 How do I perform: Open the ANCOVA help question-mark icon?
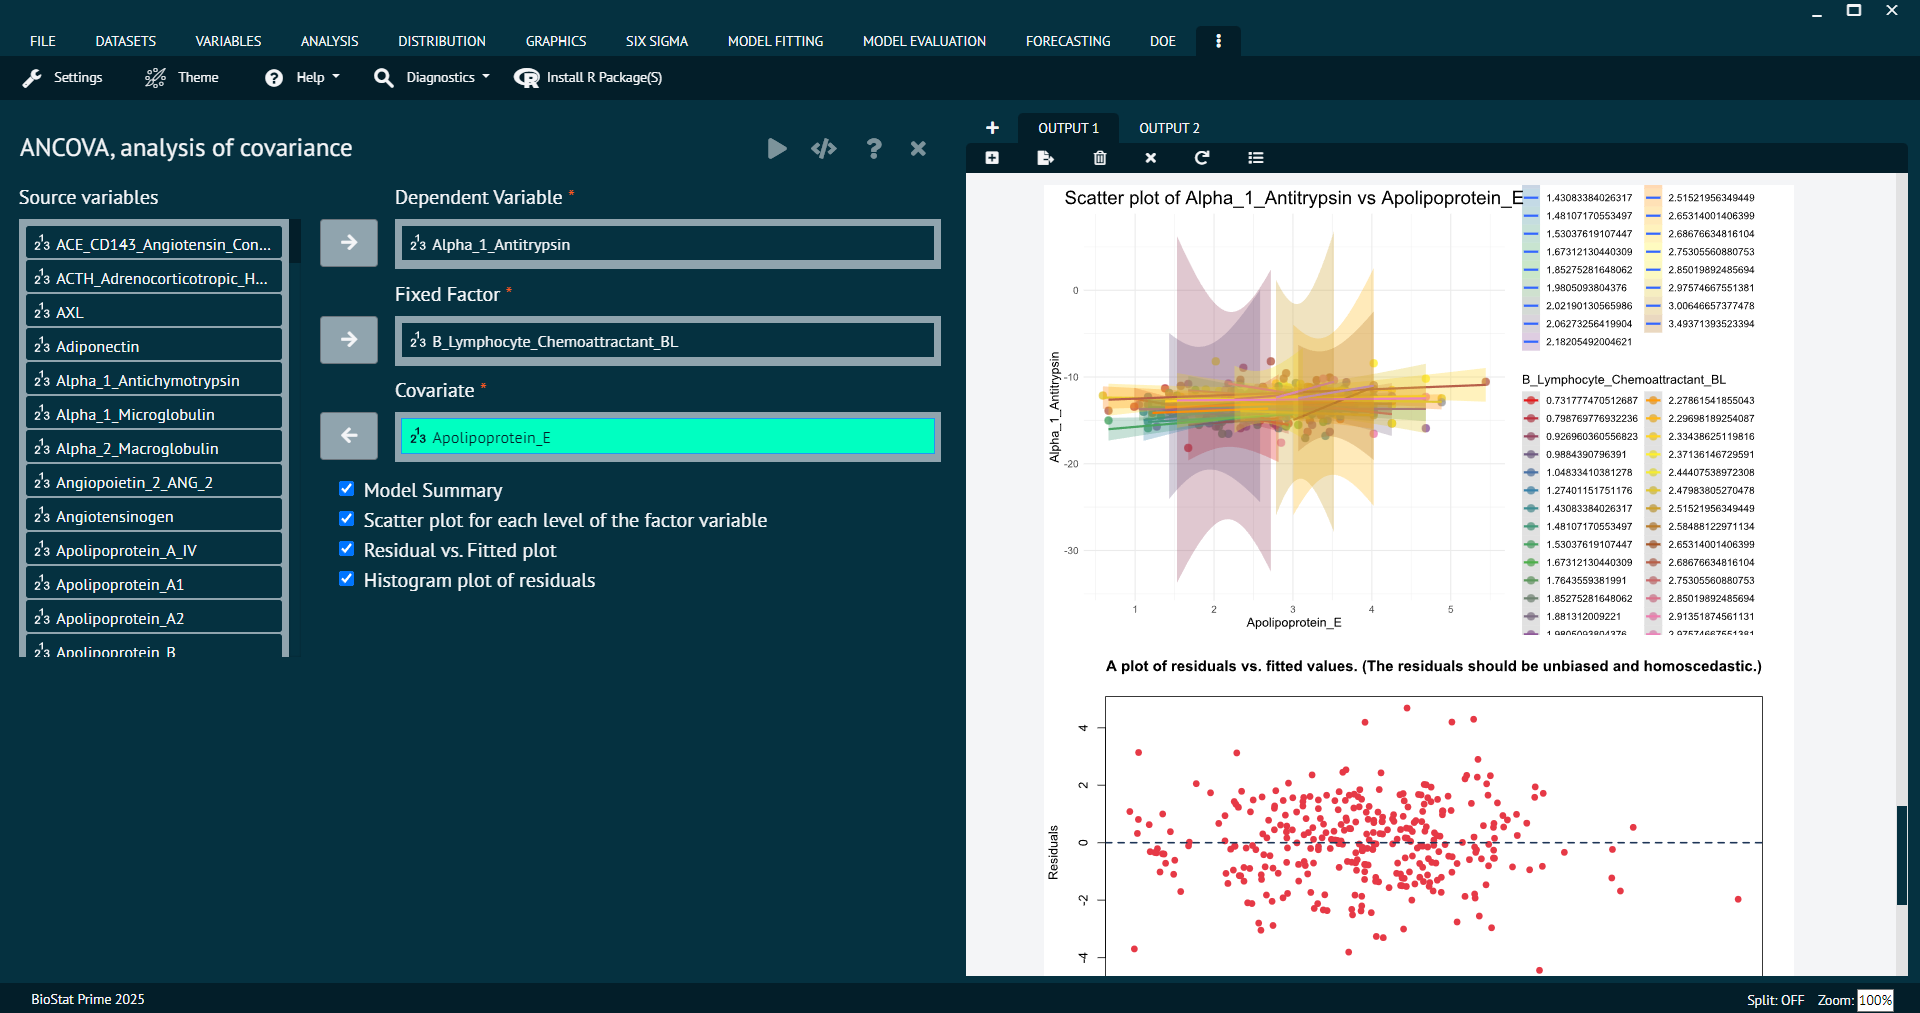tap(874, 149)
